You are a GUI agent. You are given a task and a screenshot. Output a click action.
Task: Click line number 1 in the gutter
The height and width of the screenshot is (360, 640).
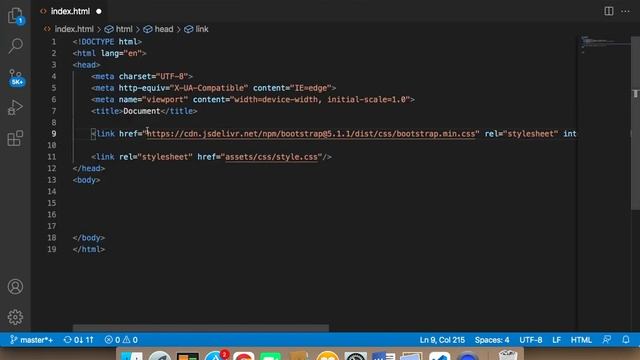pyautogui.click(x=53, y=42)
